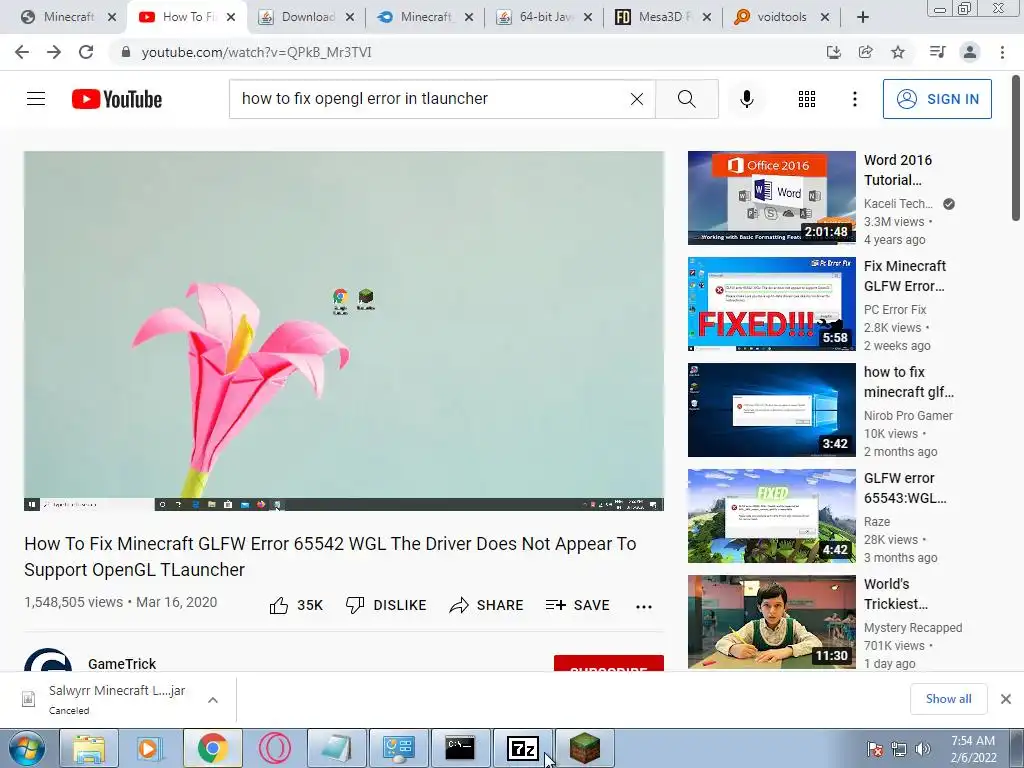Go to the YouTube home logo
Screen dimensions: 1024x768
(117, 99)
